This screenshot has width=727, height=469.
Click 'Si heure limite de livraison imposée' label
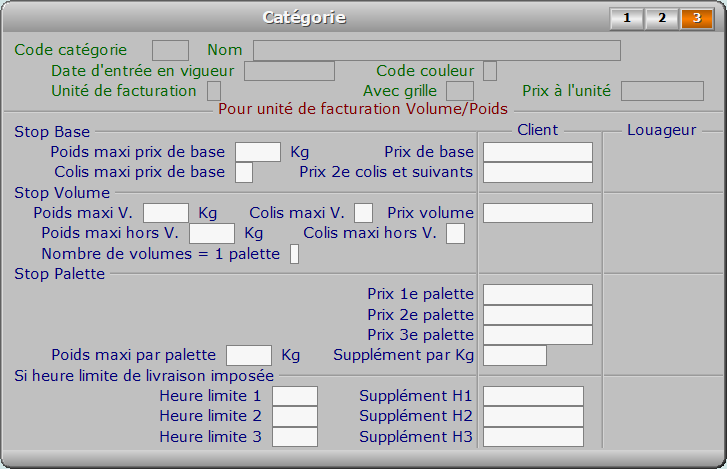(144, 376)
